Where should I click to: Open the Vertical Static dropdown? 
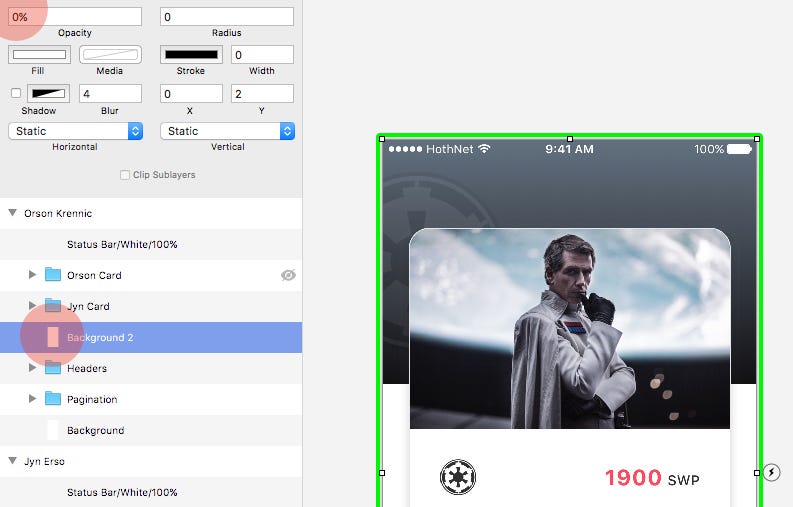(228, 131)
